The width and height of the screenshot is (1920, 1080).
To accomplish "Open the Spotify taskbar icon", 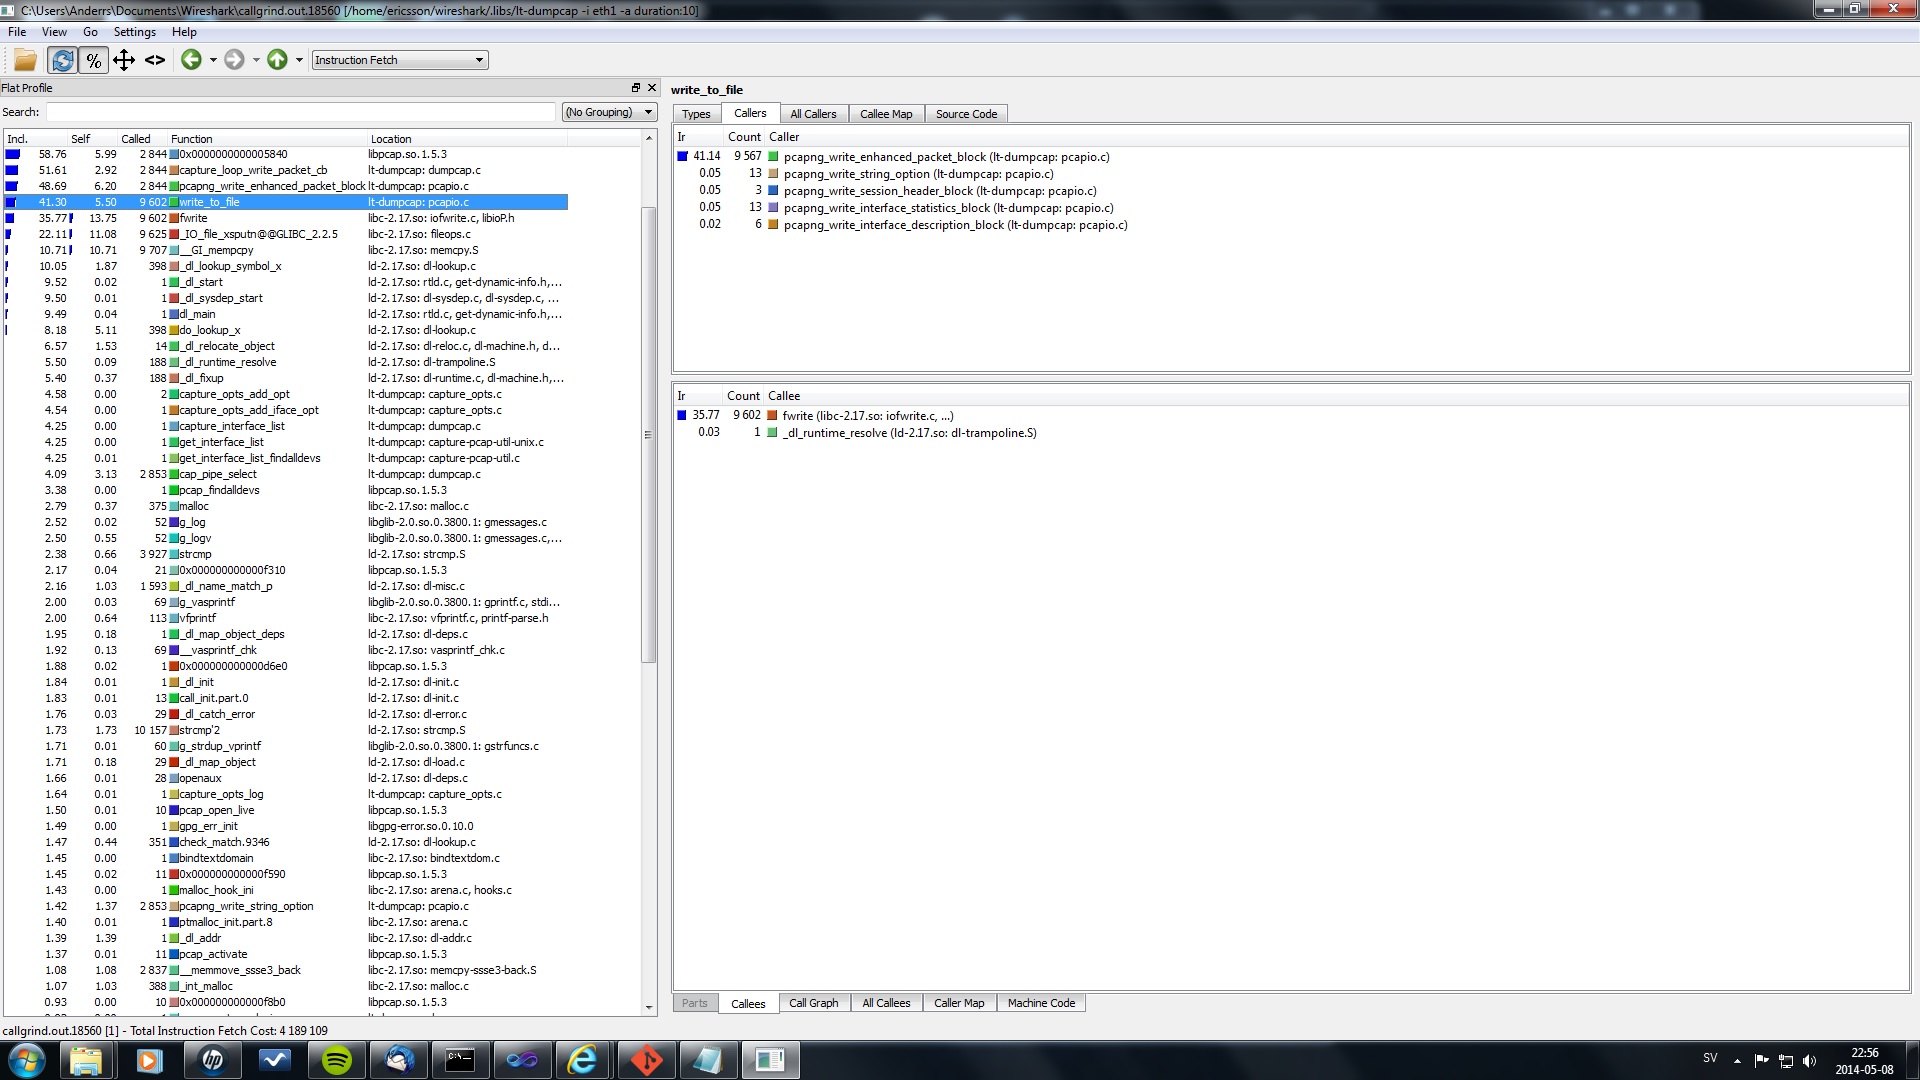I will (x=337, y=1060).
